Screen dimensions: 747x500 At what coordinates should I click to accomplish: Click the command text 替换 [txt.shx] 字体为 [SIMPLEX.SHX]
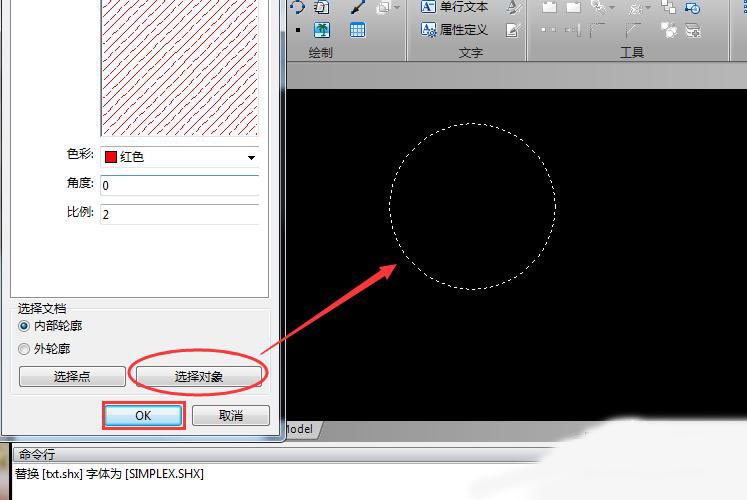[x=109, y=474]
